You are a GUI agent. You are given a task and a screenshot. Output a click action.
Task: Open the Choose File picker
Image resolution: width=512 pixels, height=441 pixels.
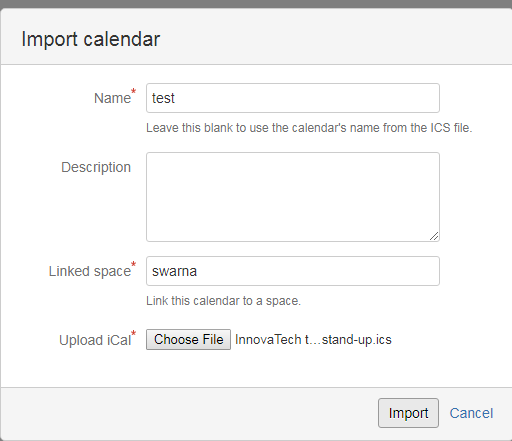tap(188, 339)
